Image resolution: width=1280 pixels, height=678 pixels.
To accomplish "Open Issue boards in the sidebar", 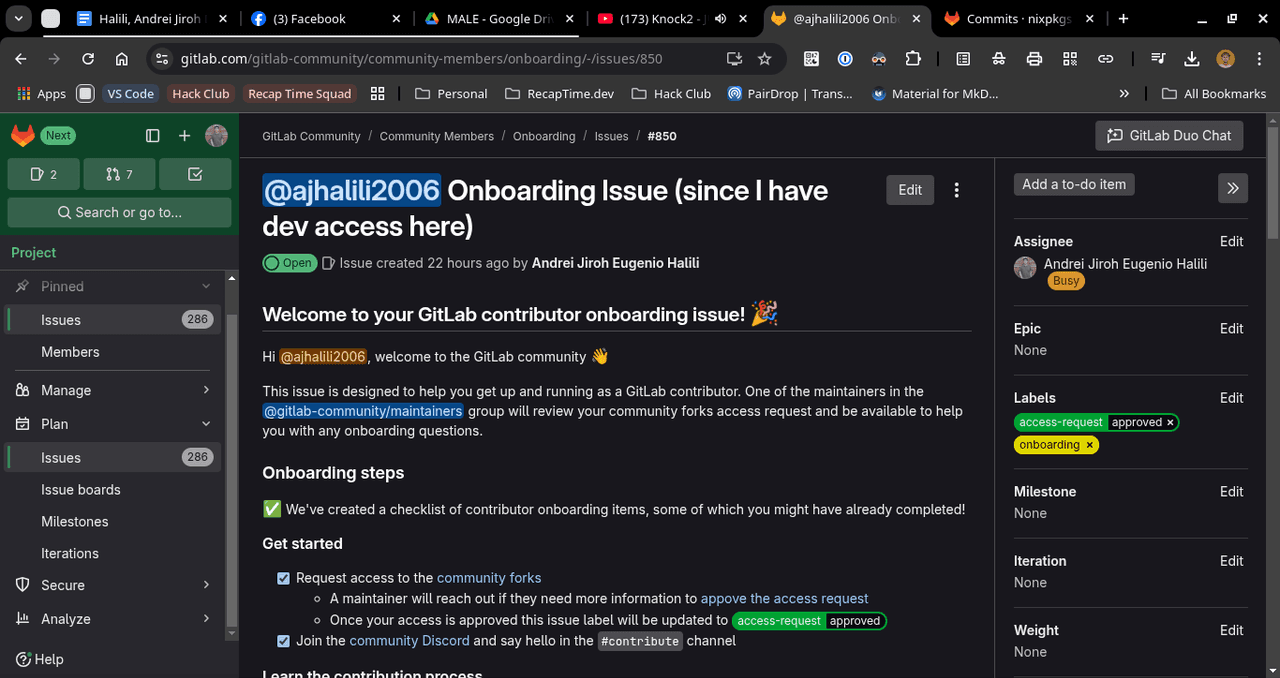I will (114, 490).
